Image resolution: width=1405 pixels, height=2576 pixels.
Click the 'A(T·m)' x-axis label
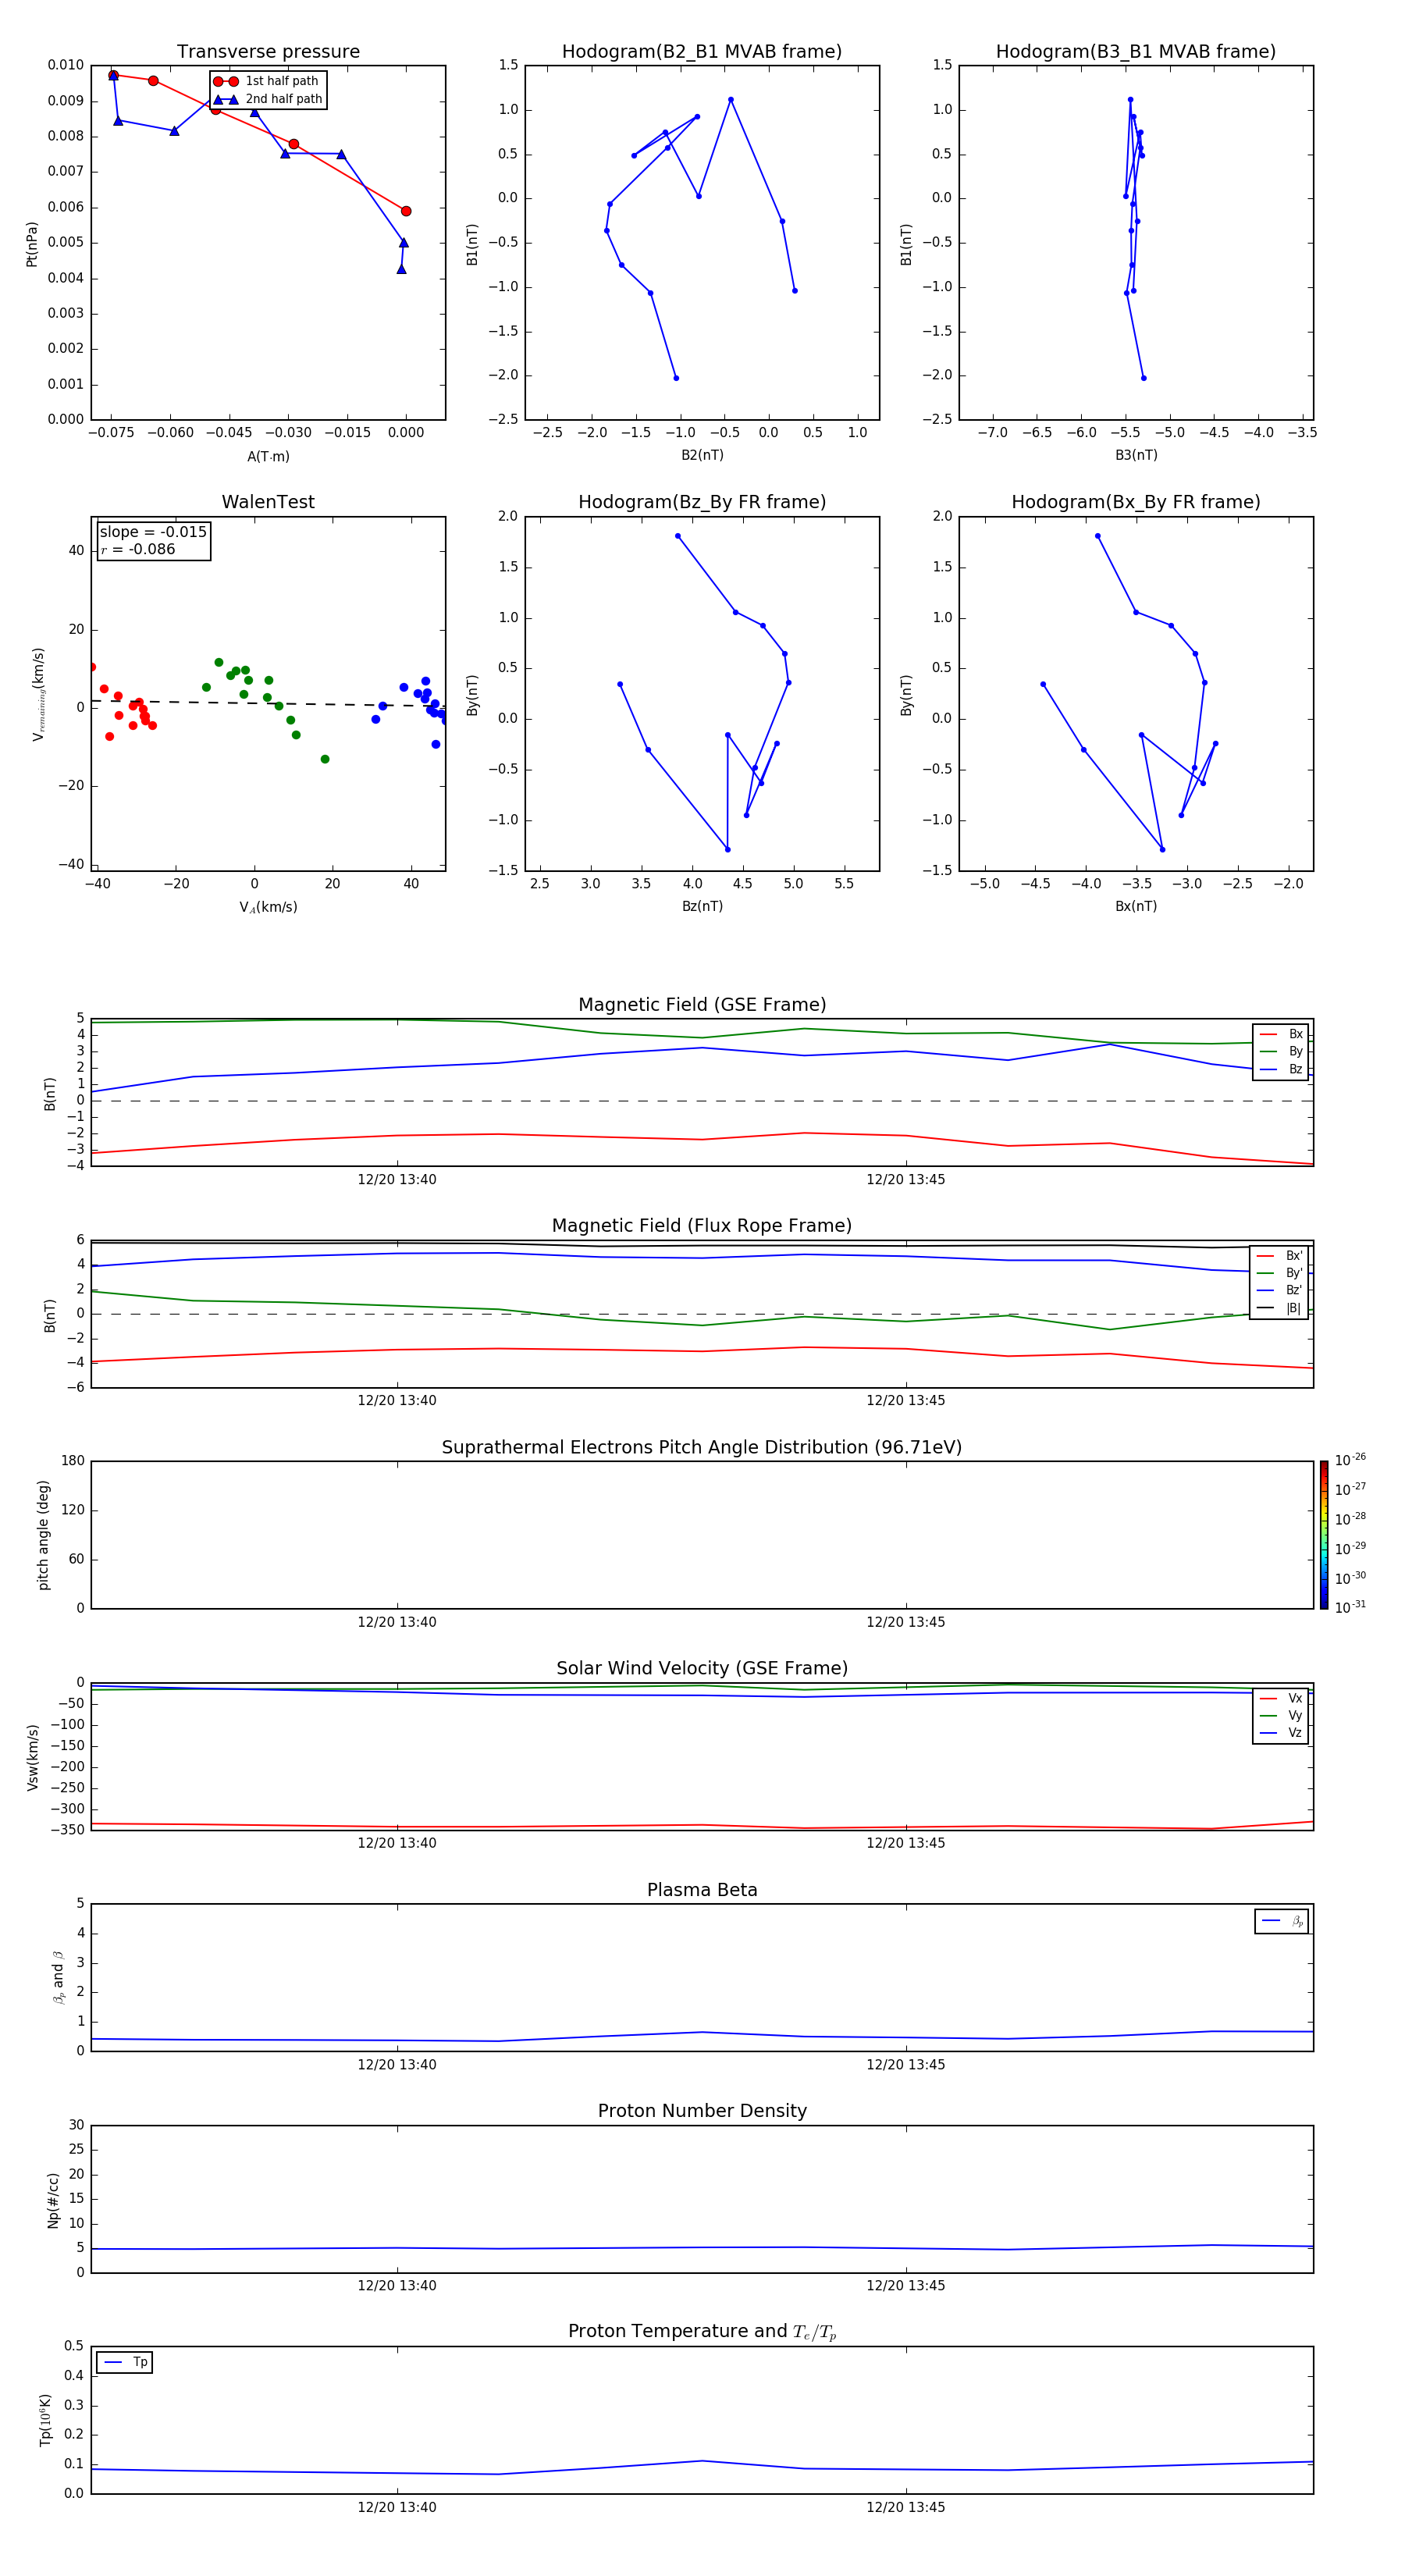tap(268, 457)
